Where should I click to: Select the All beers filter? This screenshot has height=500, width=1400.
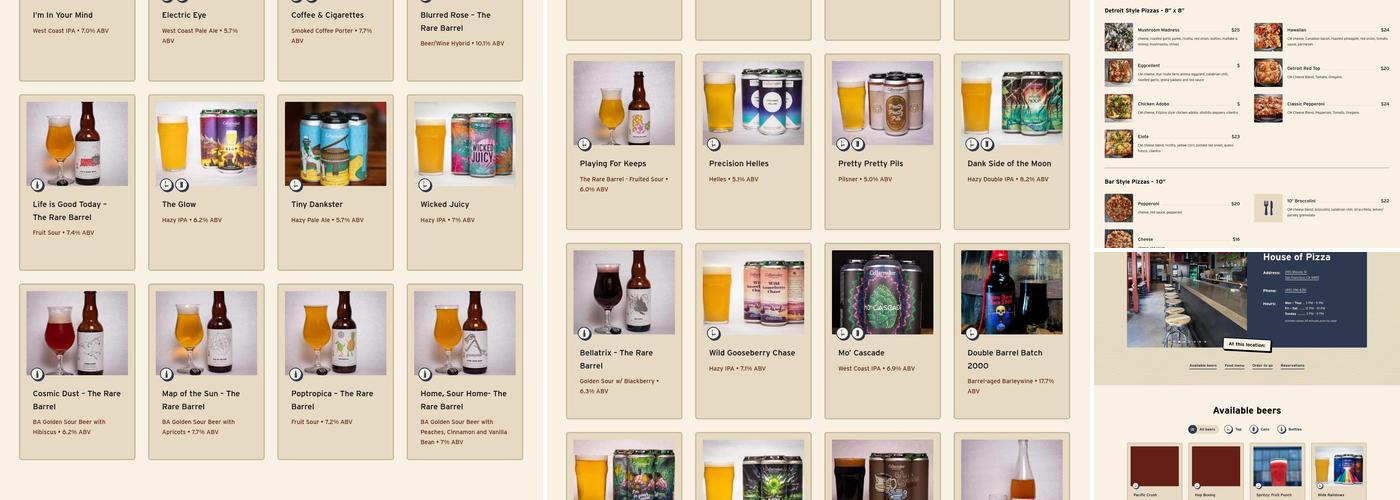pos(1204,429)
